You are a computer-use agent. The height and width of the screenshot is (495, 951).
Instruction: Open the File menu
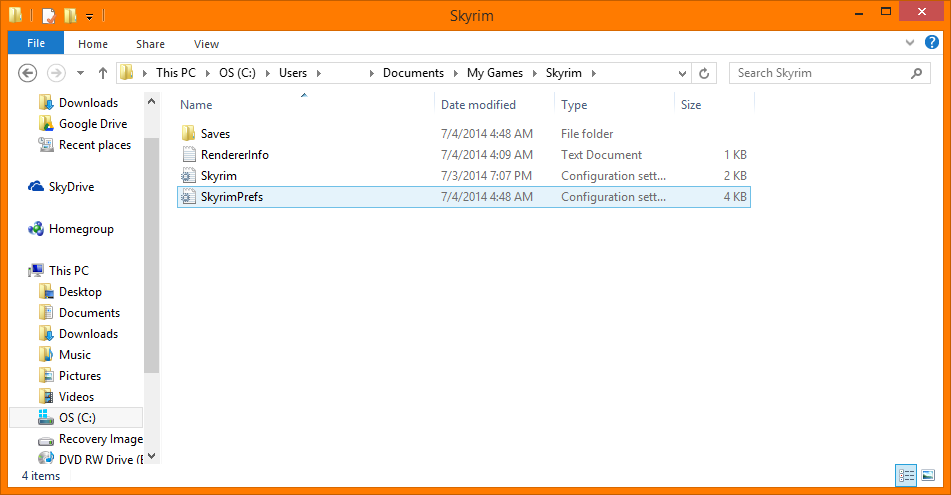pyautogui.click(x=36, y=43)
